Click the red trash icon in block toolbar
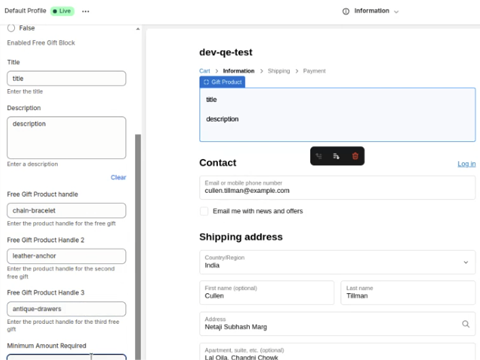480x360 pixels. click(x=355, y=156)
